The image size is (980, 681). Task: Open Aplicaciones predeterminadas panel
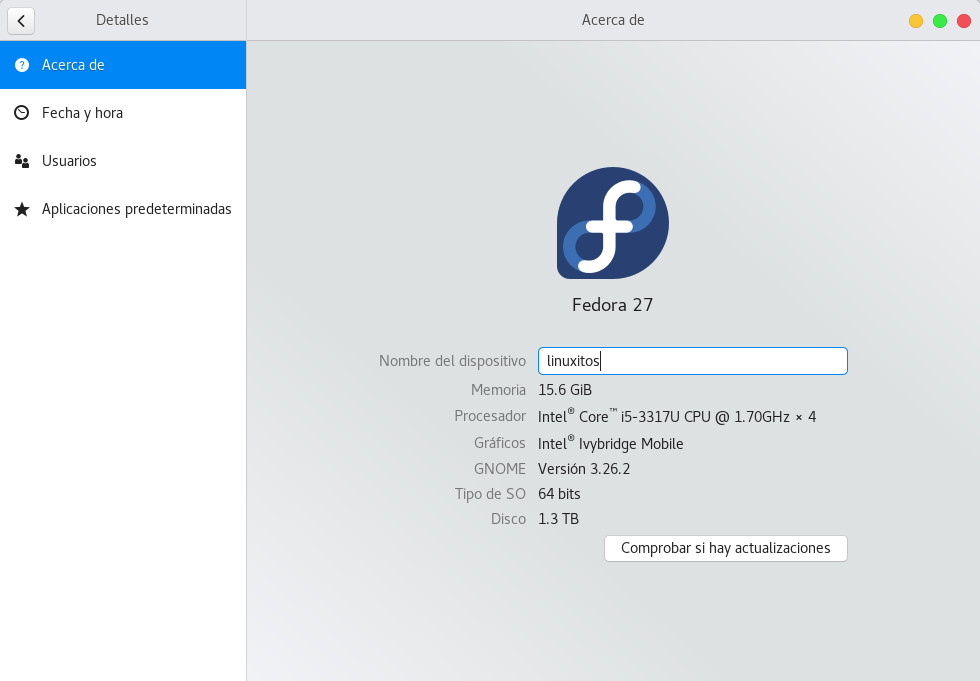point(136,210)
